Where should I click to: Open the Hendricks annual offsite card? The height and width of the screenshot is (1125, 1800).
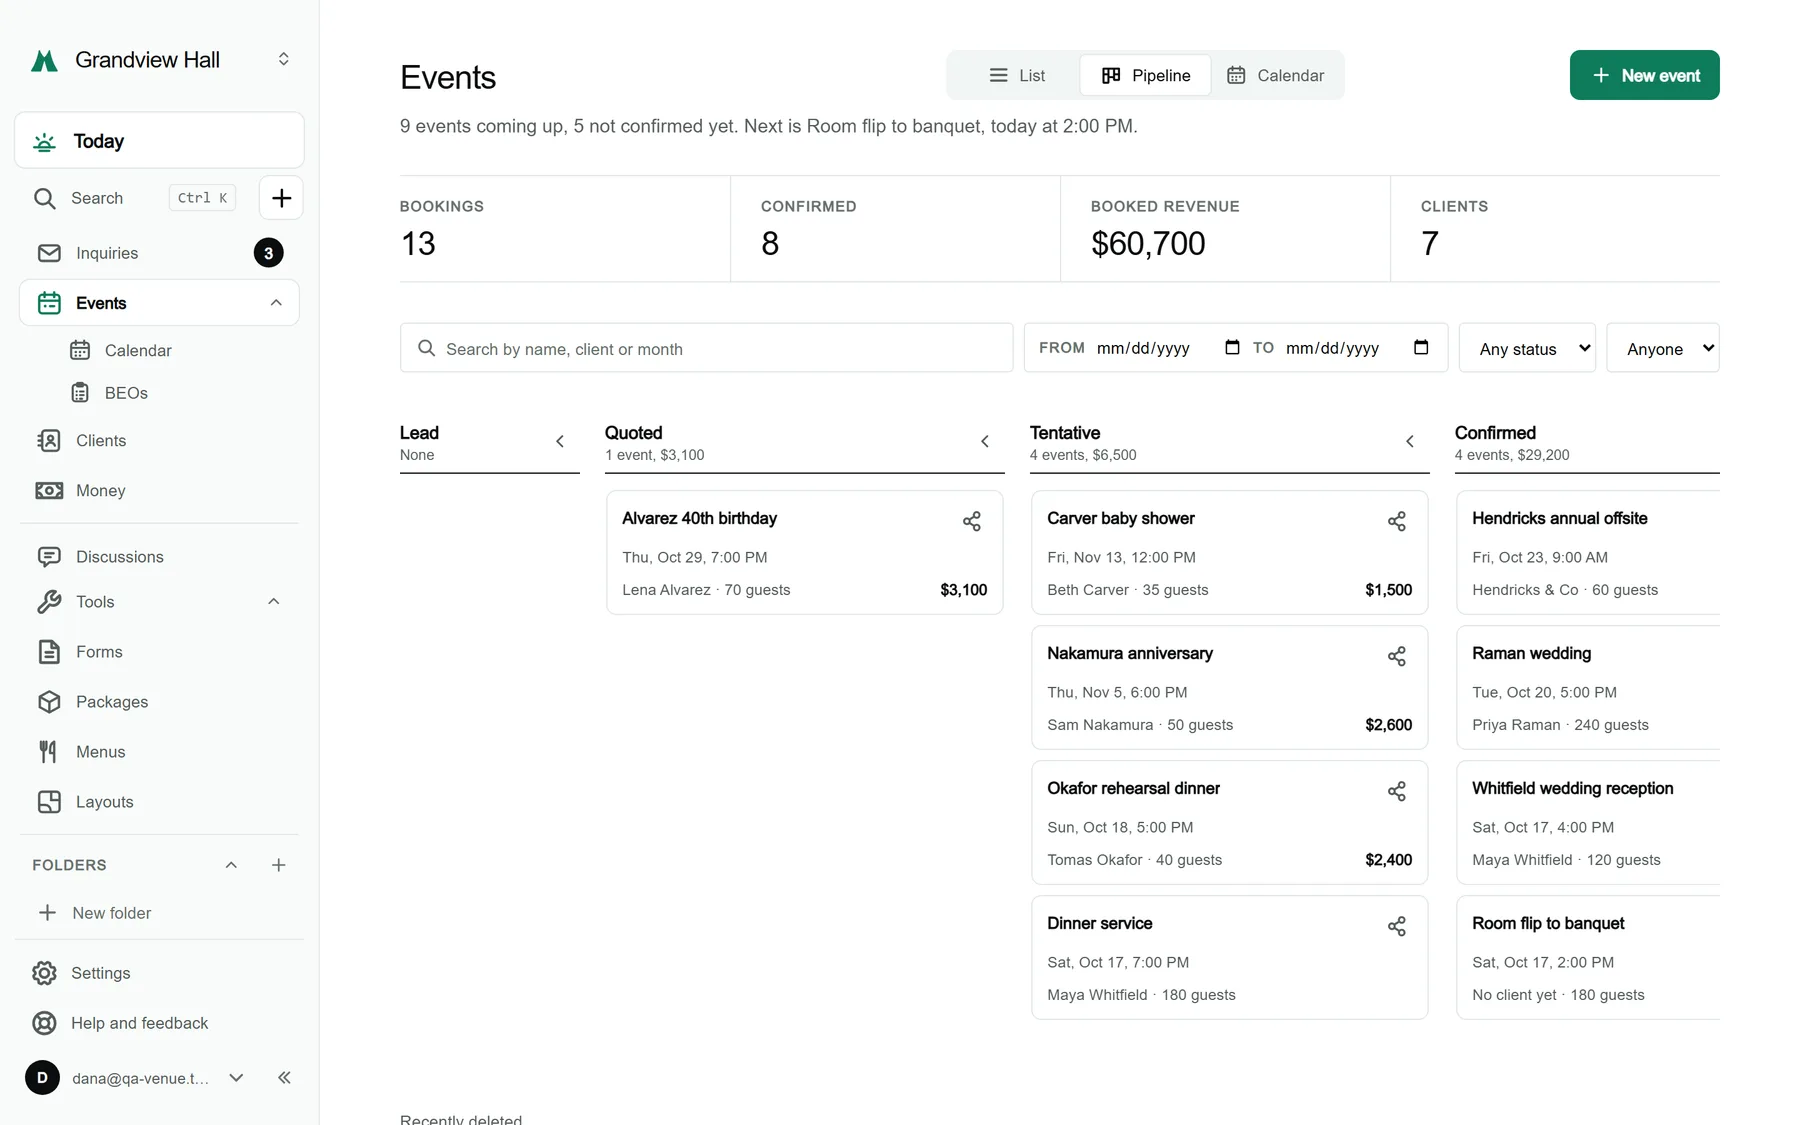point(1588,552)
